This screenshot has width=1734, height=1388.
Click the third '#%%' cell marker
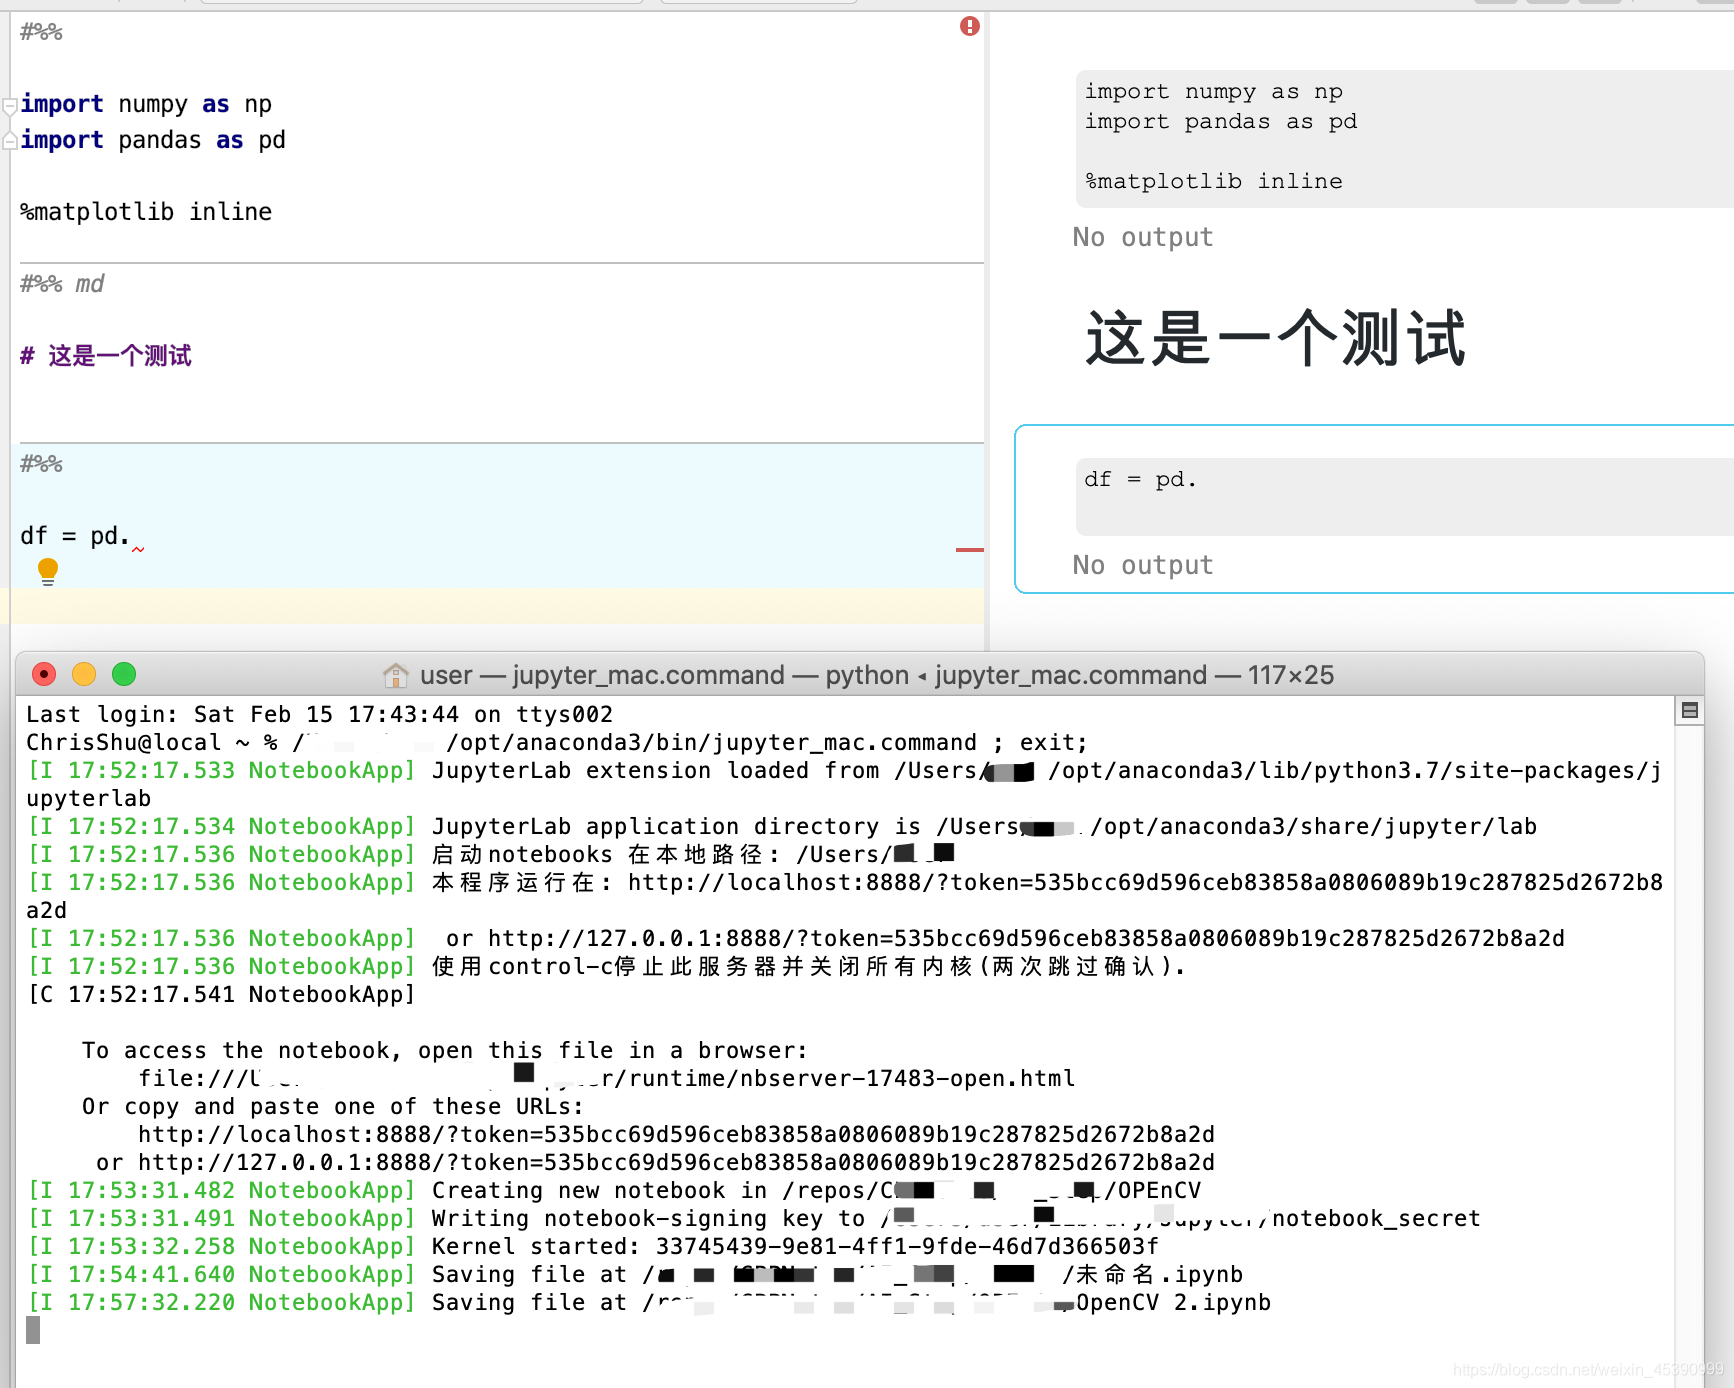pos(41,464)
